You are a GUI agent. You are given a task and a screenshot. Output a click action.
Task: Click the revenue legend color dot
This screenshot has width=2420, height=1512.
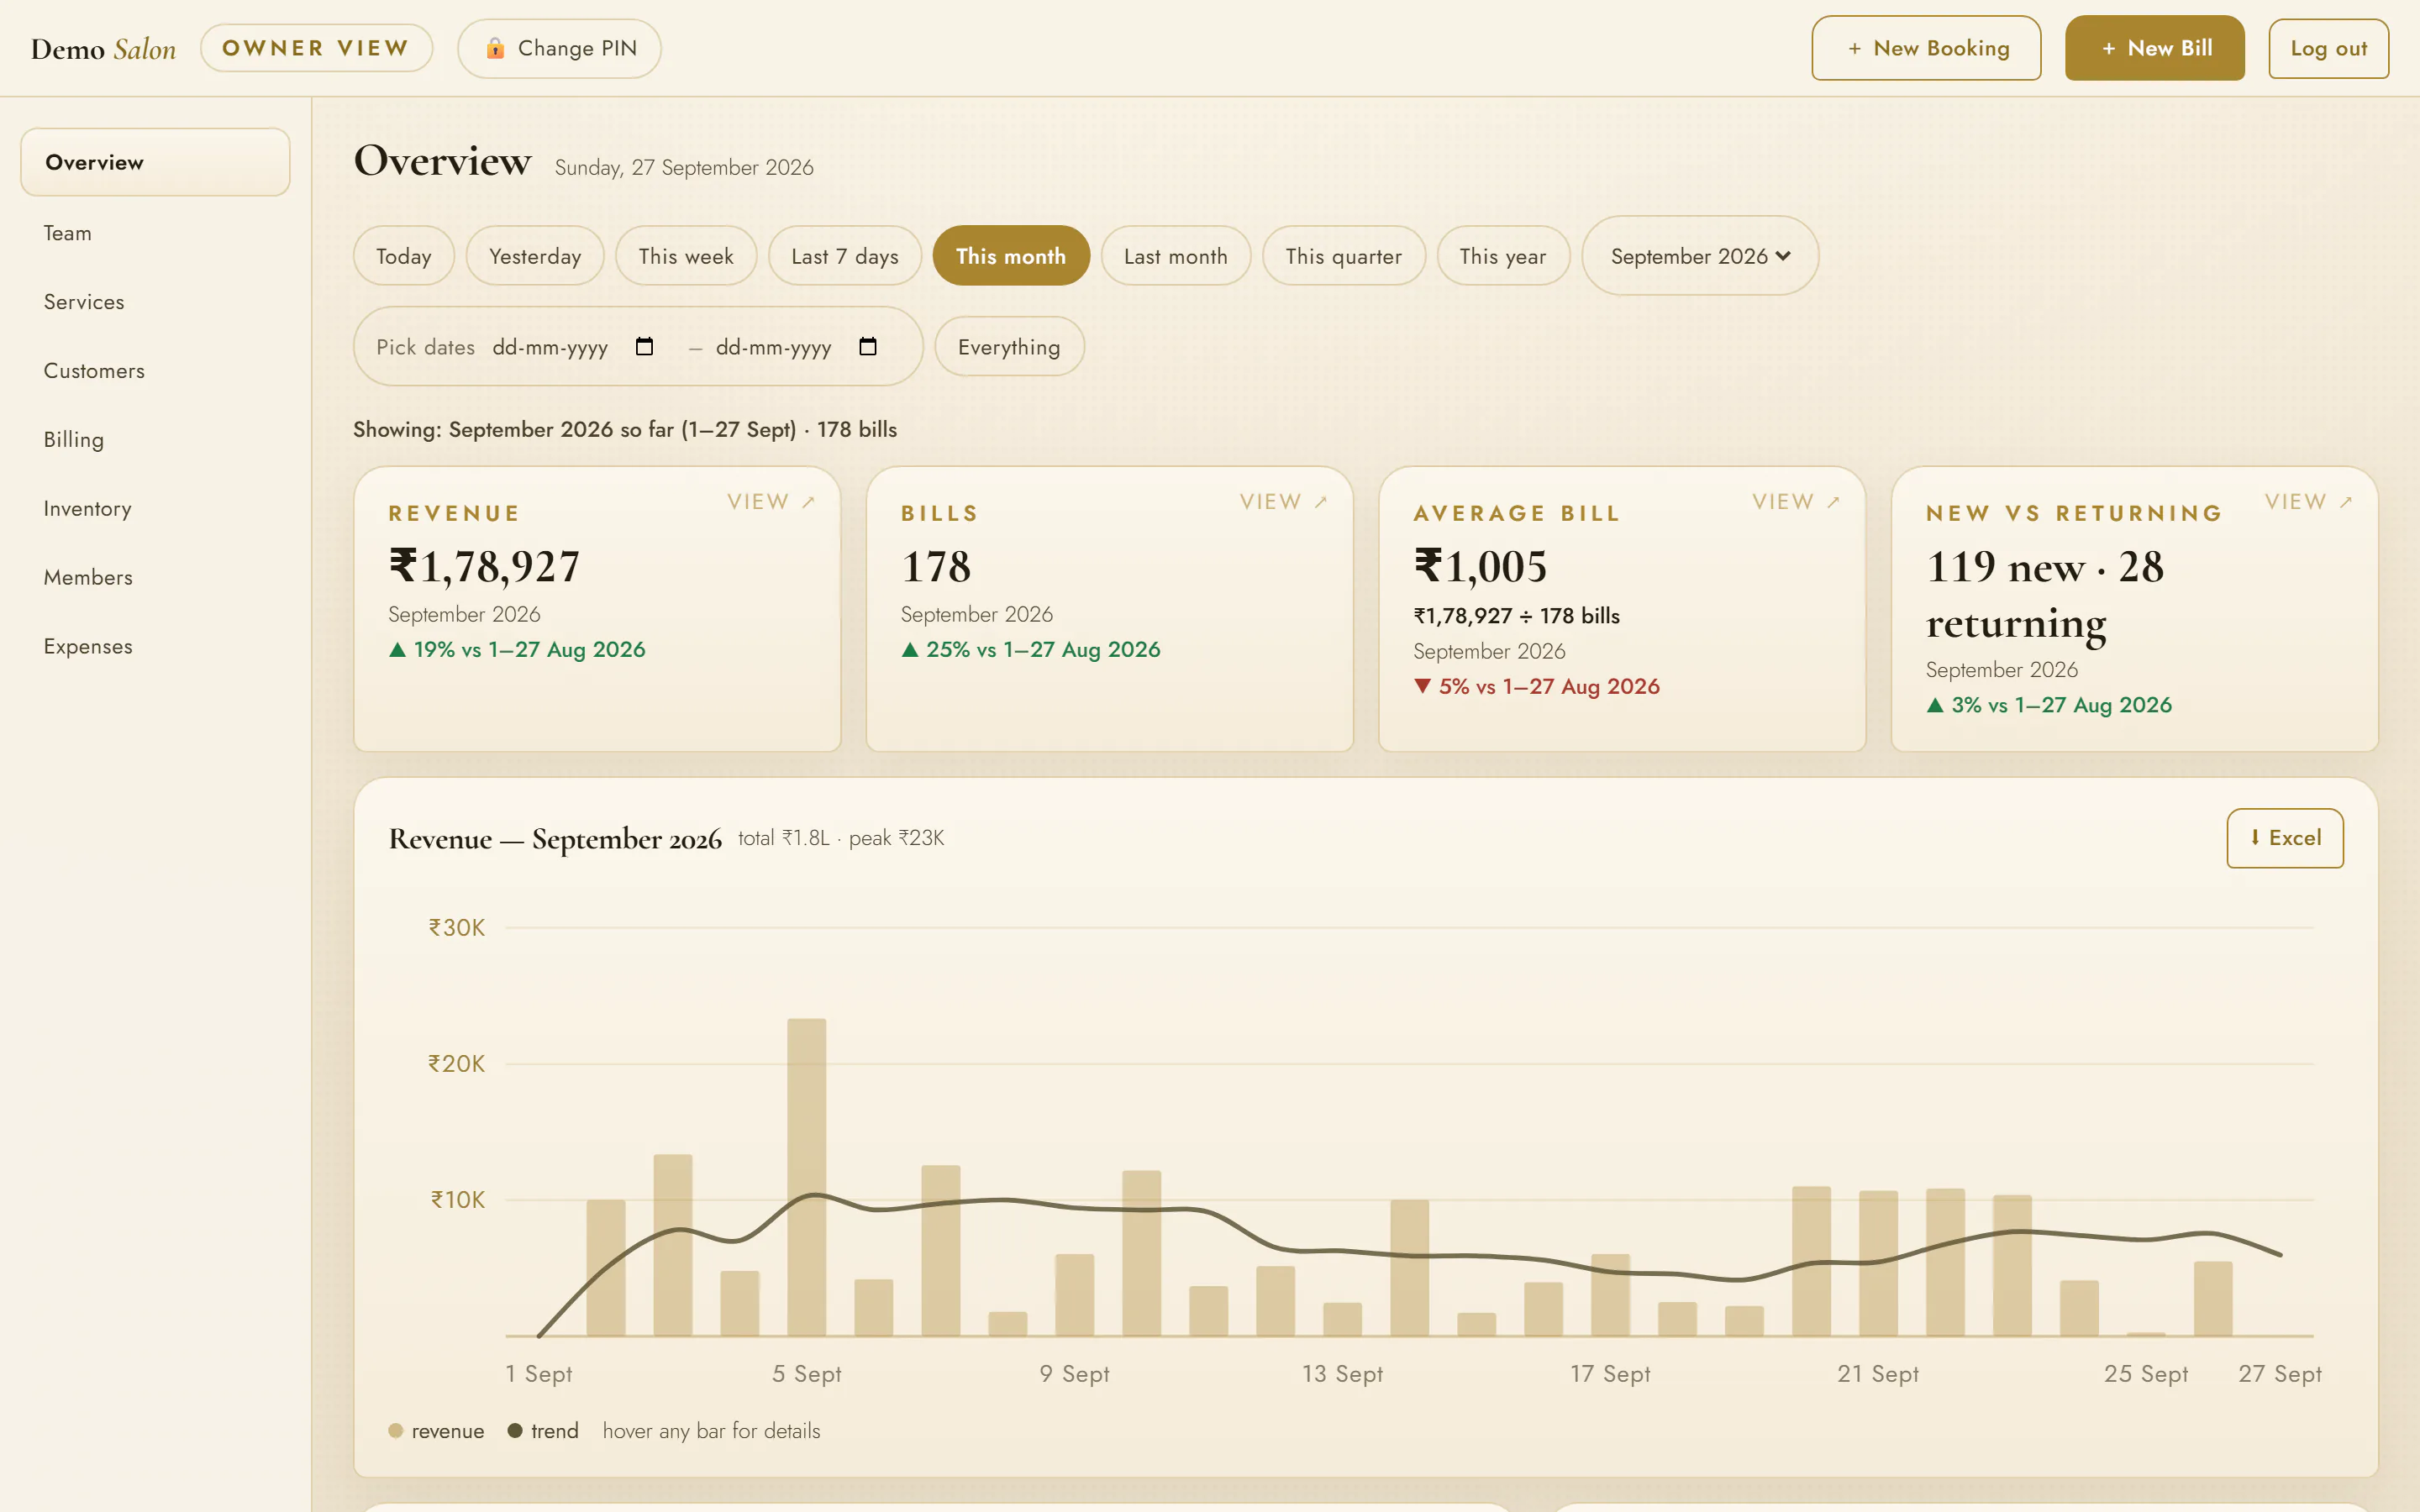[x=396, y=1430]
